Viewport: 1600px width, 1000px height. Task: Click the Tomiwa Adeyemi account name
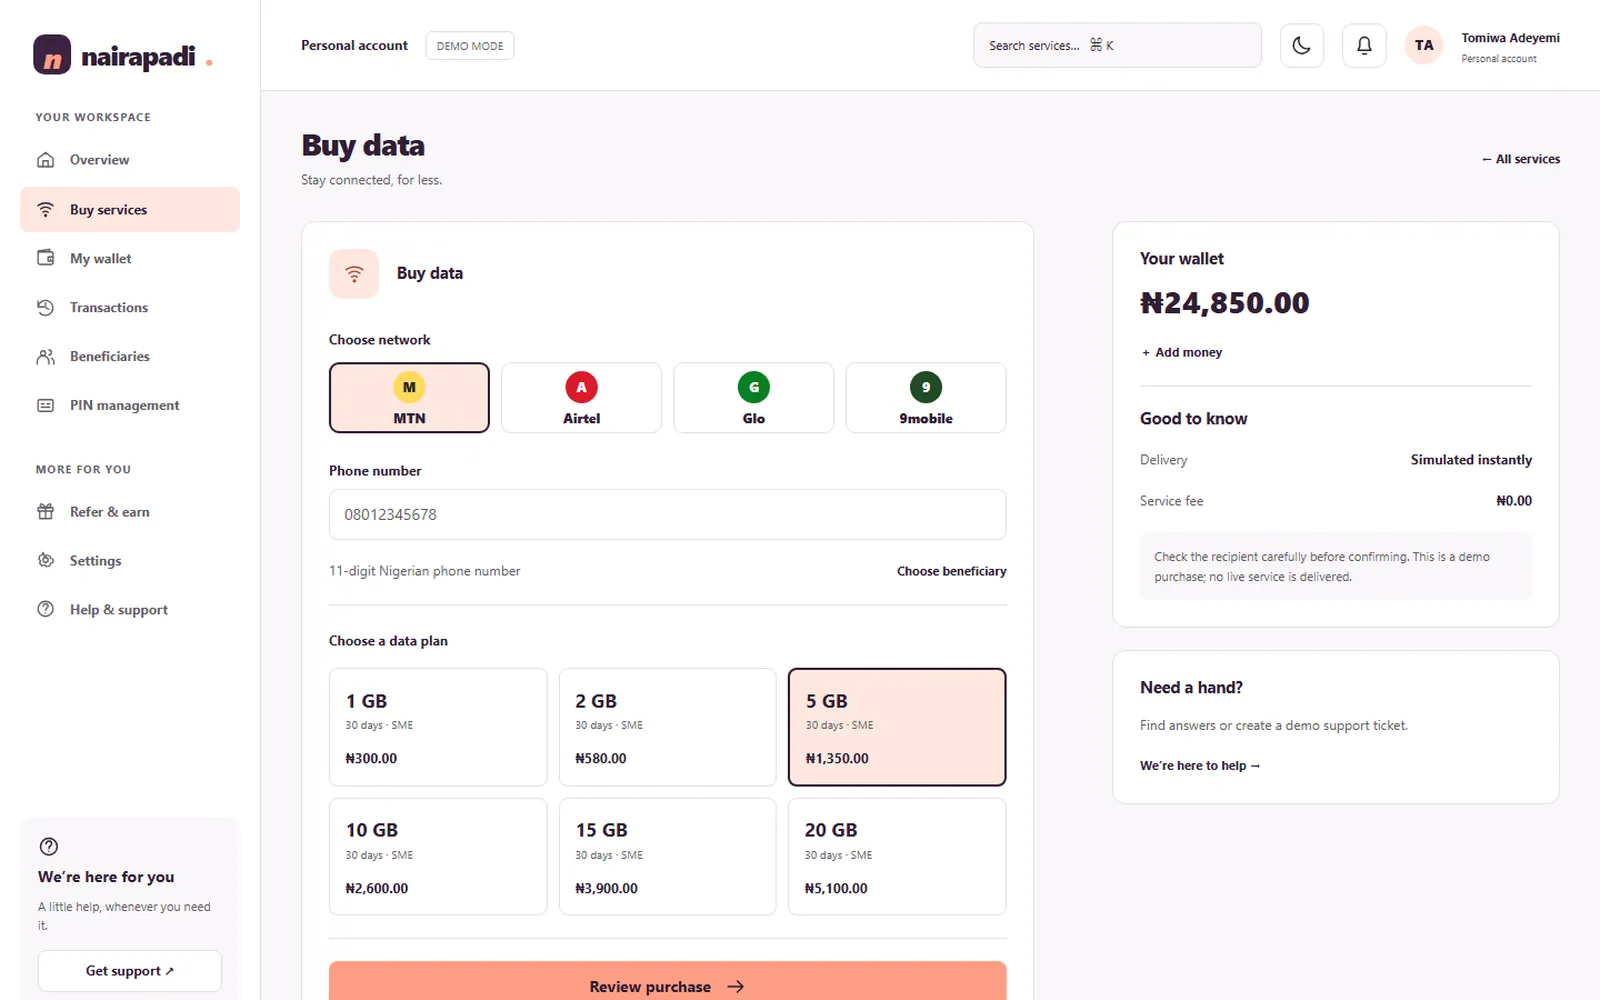coord(1510,38)
